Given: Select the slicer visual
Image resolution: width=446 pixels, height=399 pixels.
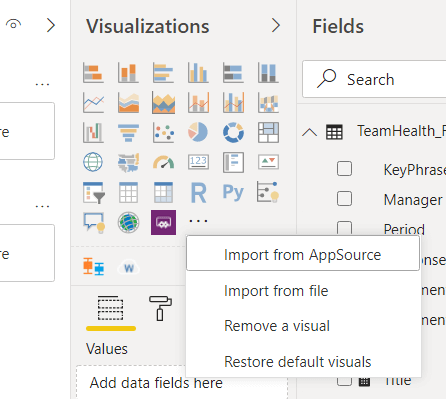Looking at the screenshot, I should point(93,192).
